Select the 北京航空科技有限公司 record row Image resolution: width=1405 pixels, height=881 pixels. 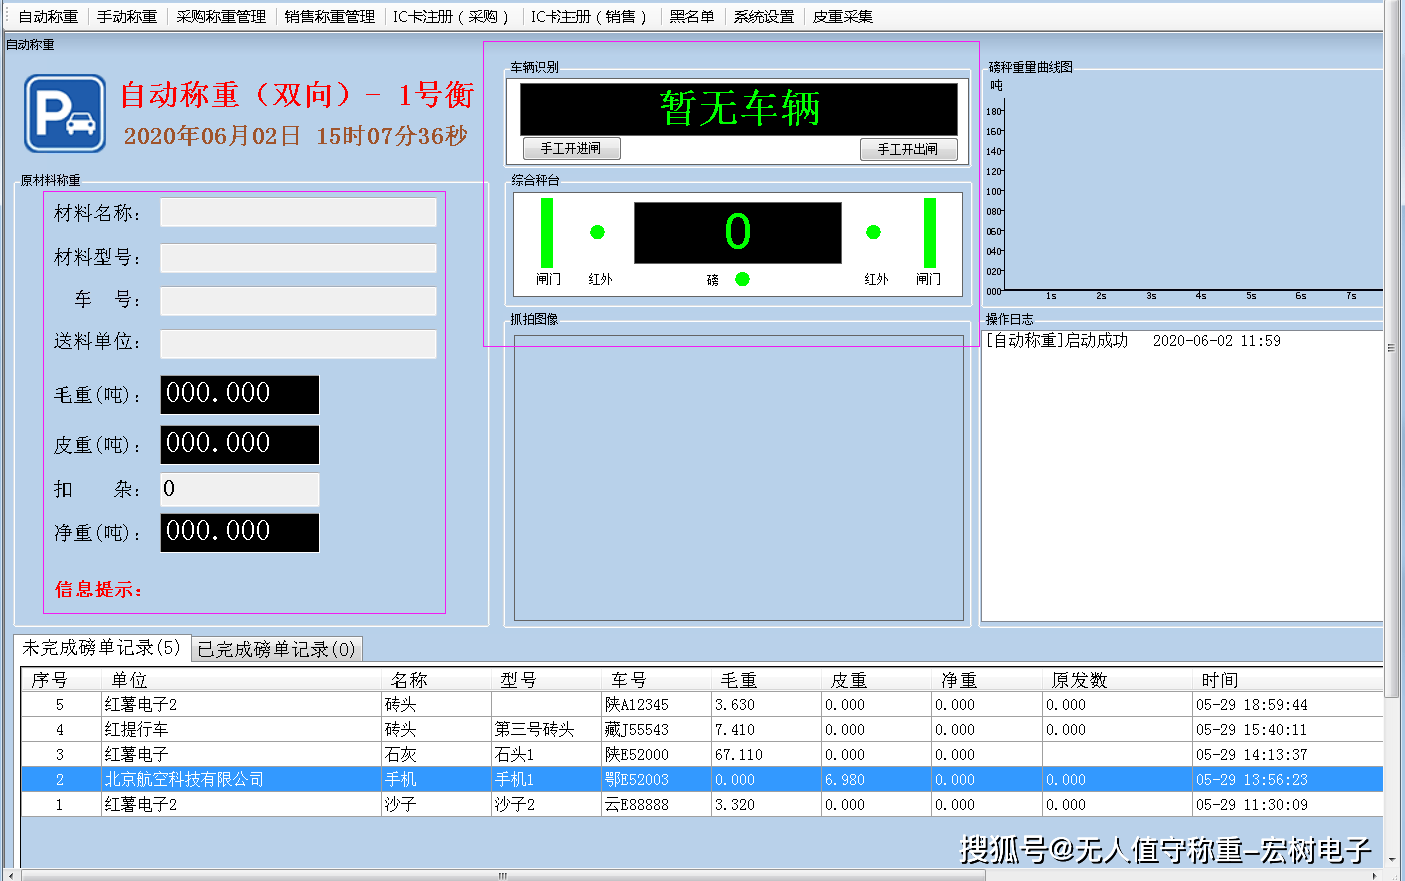(x=702, y=779)
